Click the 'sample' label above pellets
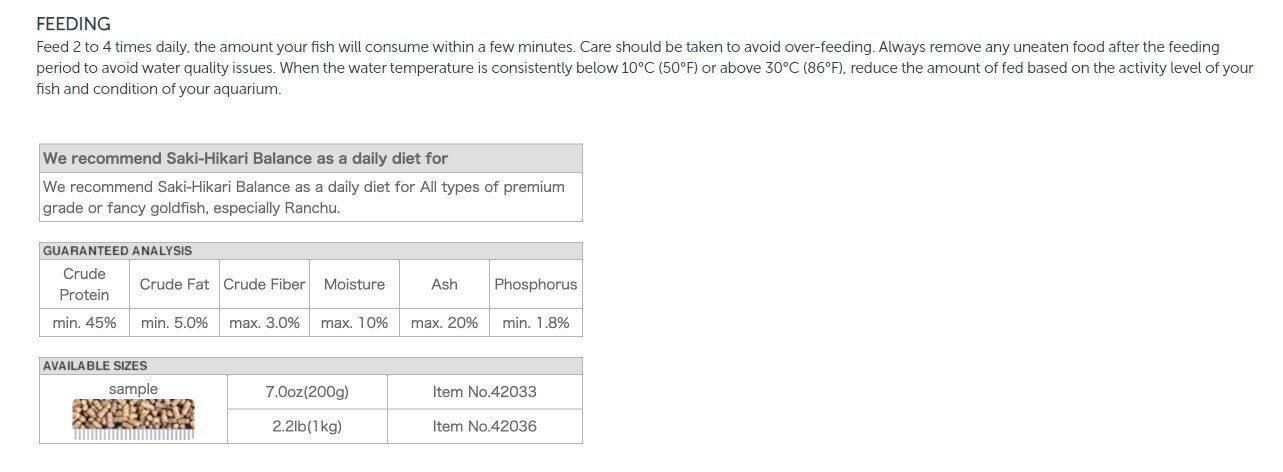This screenshot has height=472, width=1283. tap(133, 389)
